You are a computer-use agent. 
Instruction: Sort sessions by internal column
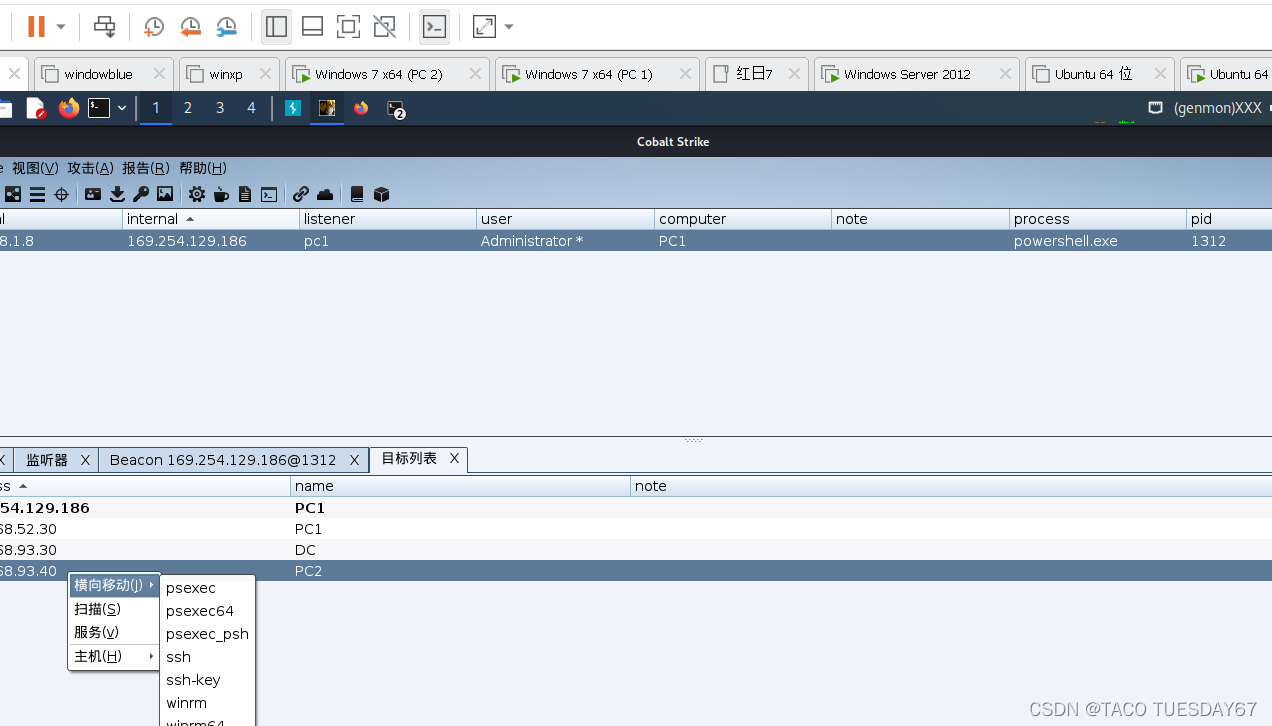(210, 219)
